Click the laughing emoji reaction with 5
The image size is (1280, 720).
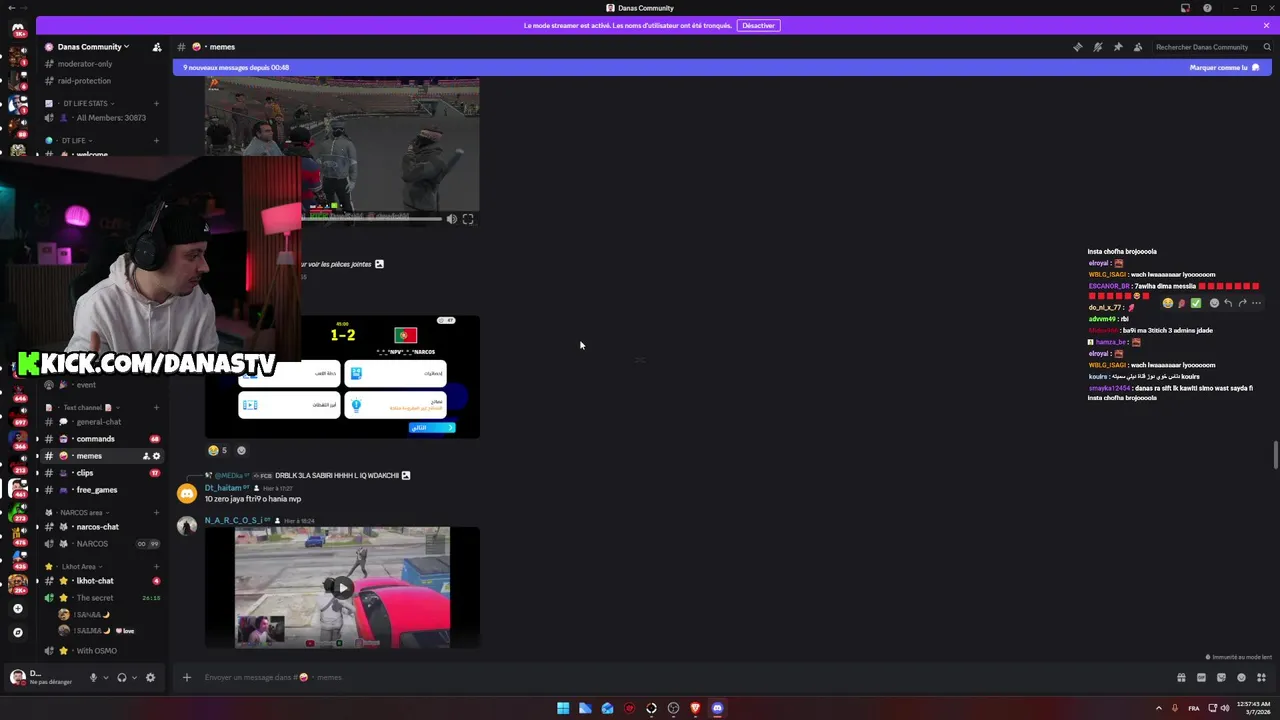pos(218,450)
